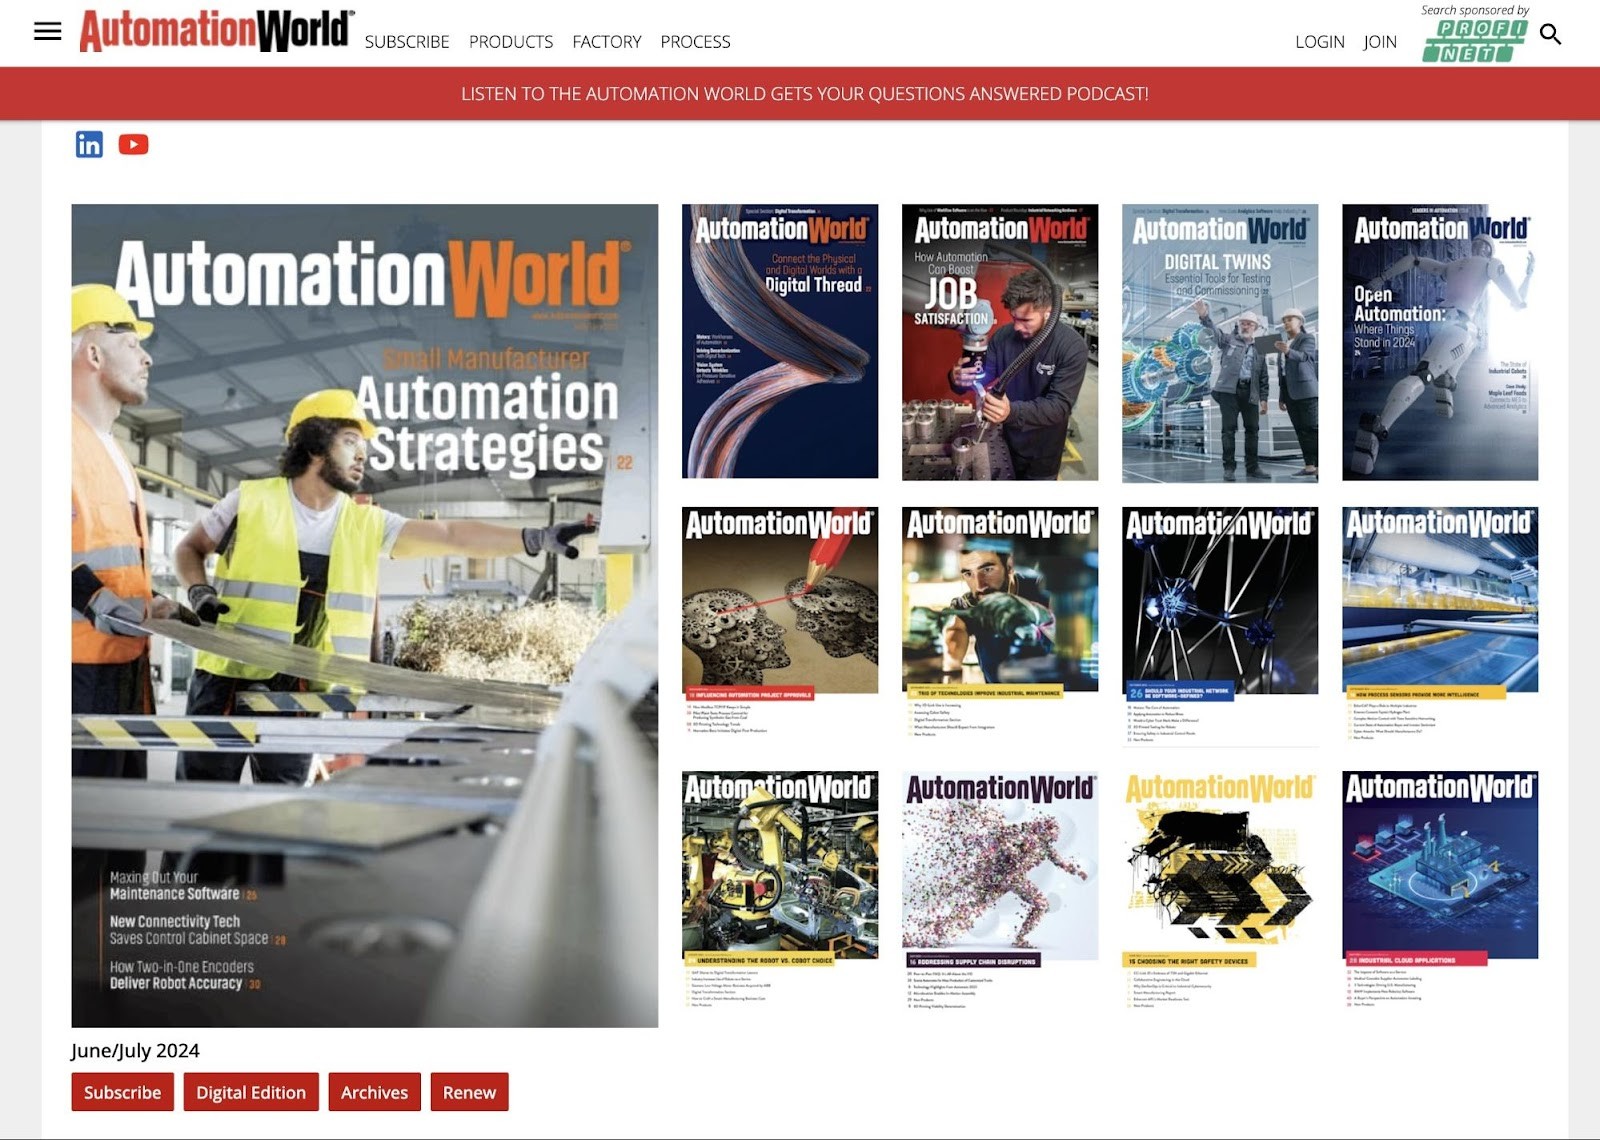Click the Automation World logo
Viewport: 1600px width, 1140px height.
pyautogui.click(x=216, y=31)
